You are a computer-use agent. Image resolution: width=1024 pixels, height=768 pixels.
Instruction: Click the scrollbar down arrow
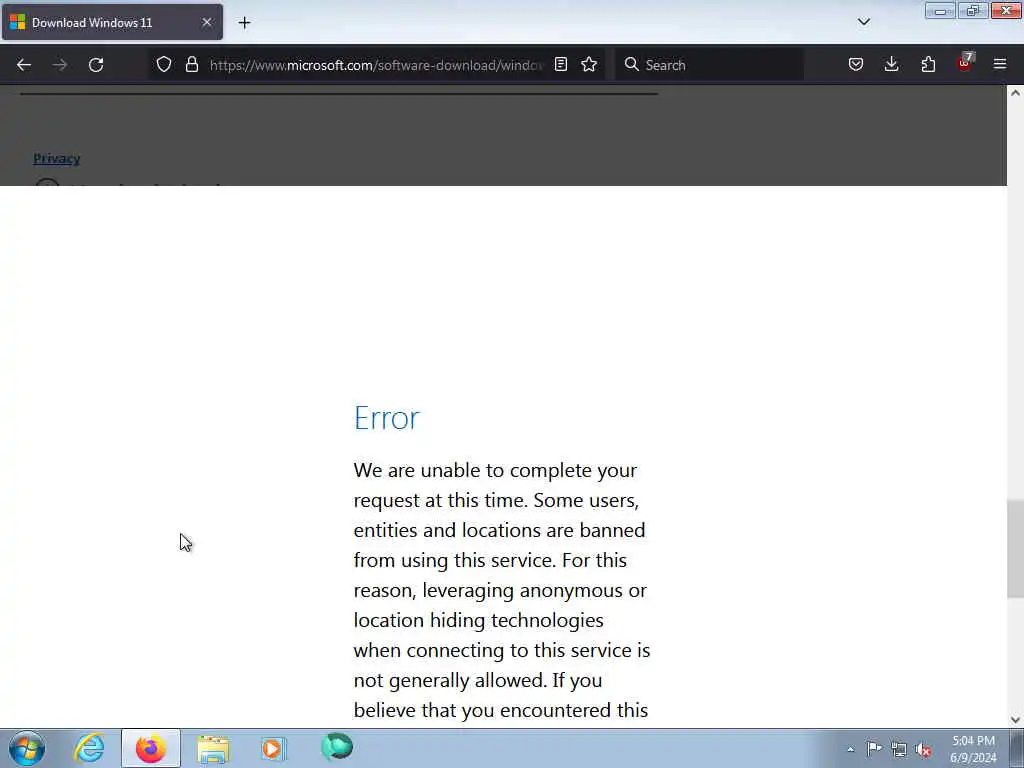coord(1016,720)
